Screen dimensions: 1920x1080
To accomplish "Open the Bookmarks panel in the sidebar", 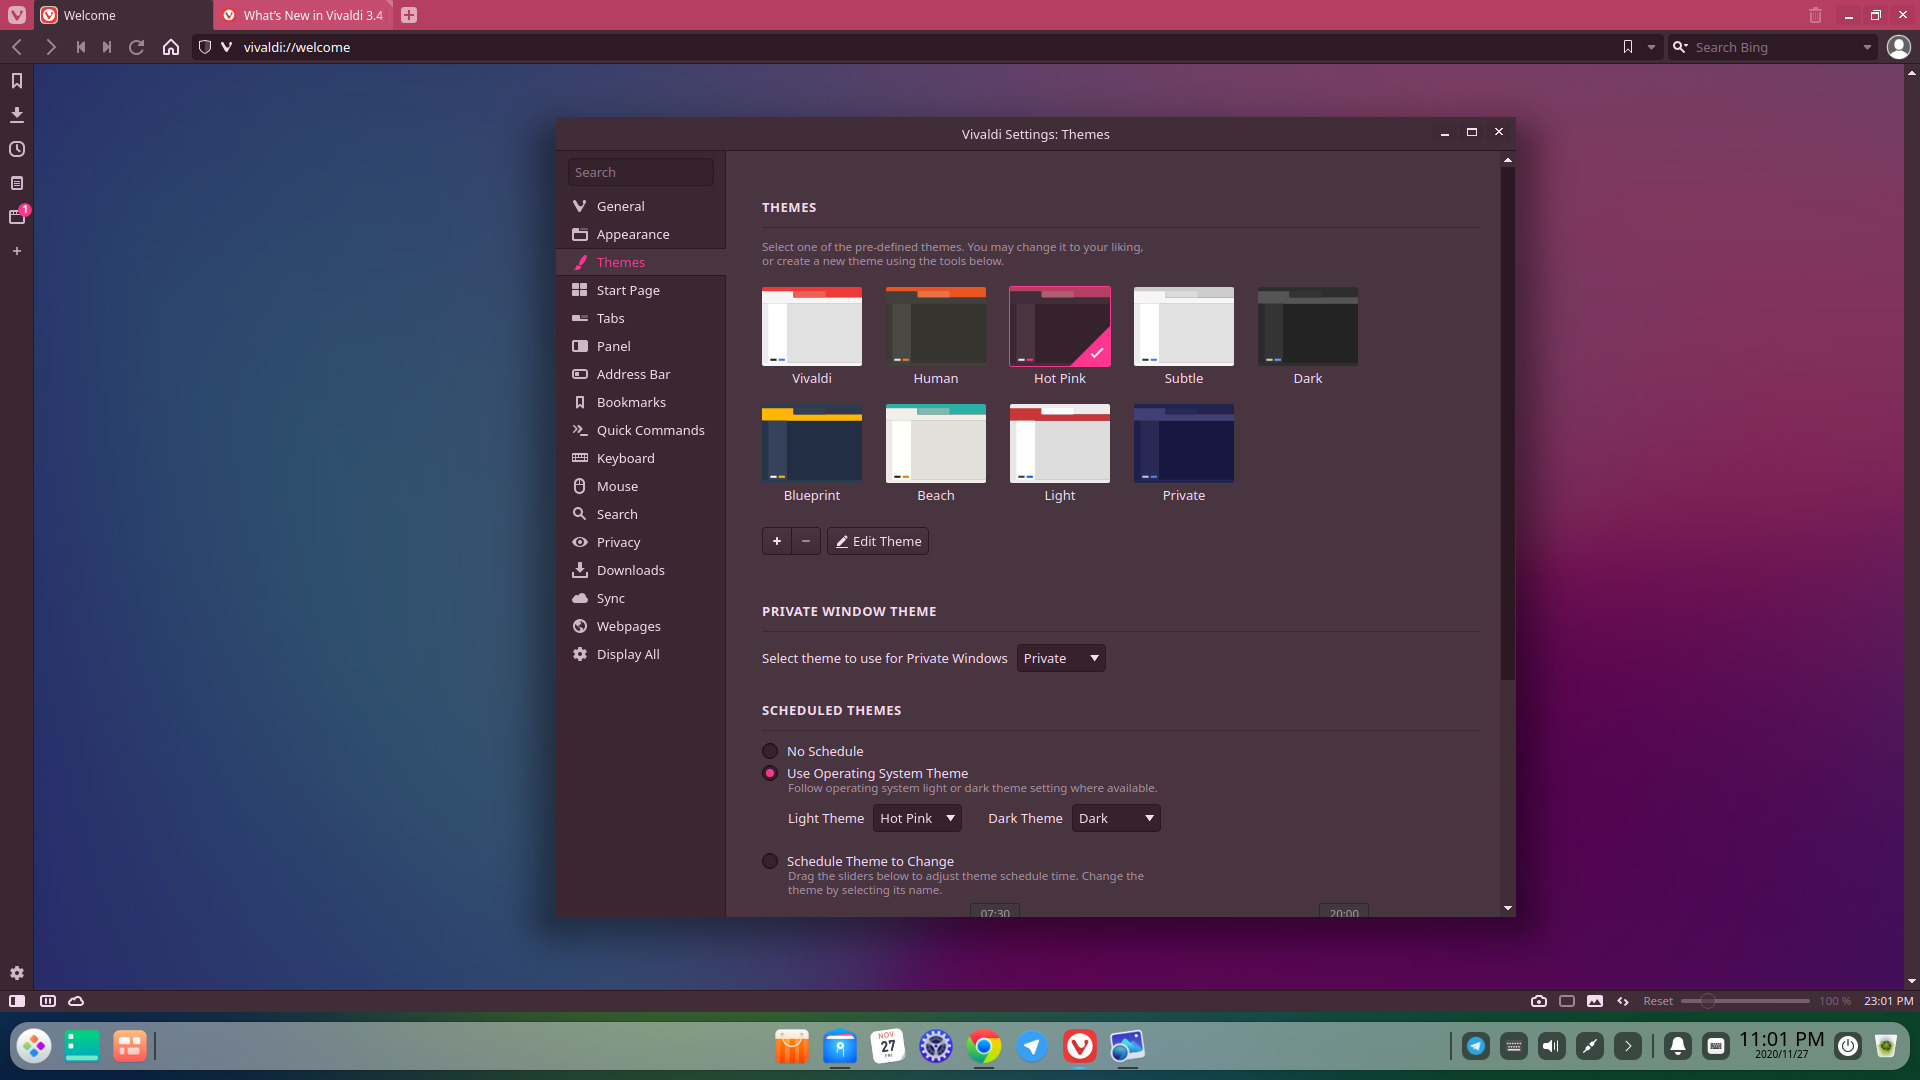I will 16,81.
